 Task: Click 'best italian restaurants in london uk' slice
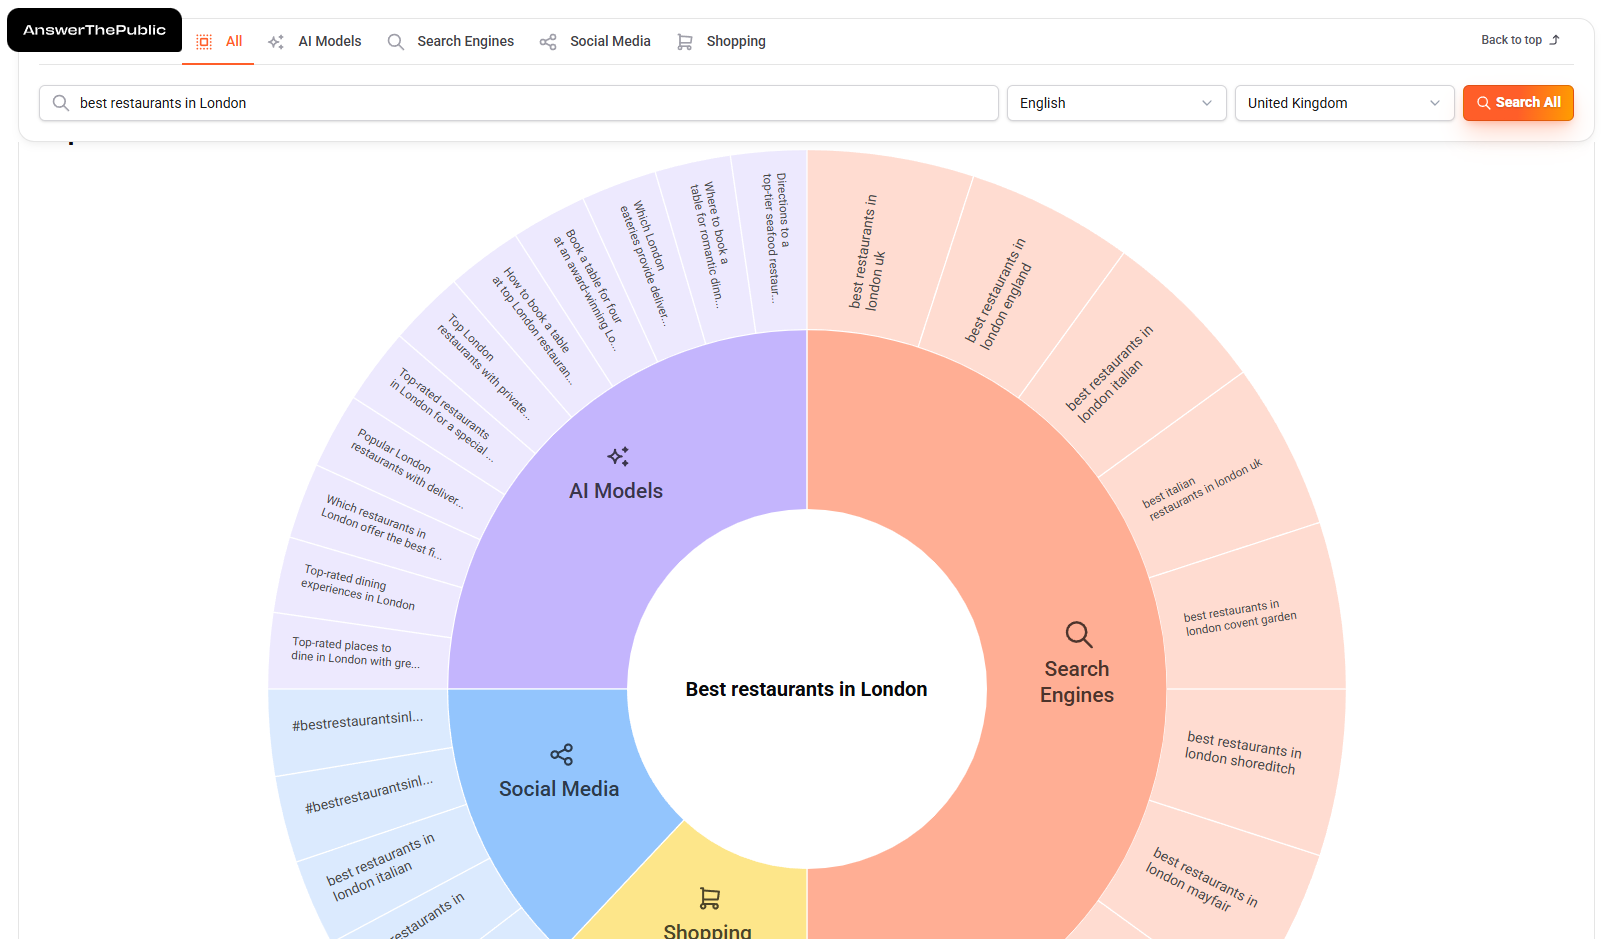(x=1203, y=489)
